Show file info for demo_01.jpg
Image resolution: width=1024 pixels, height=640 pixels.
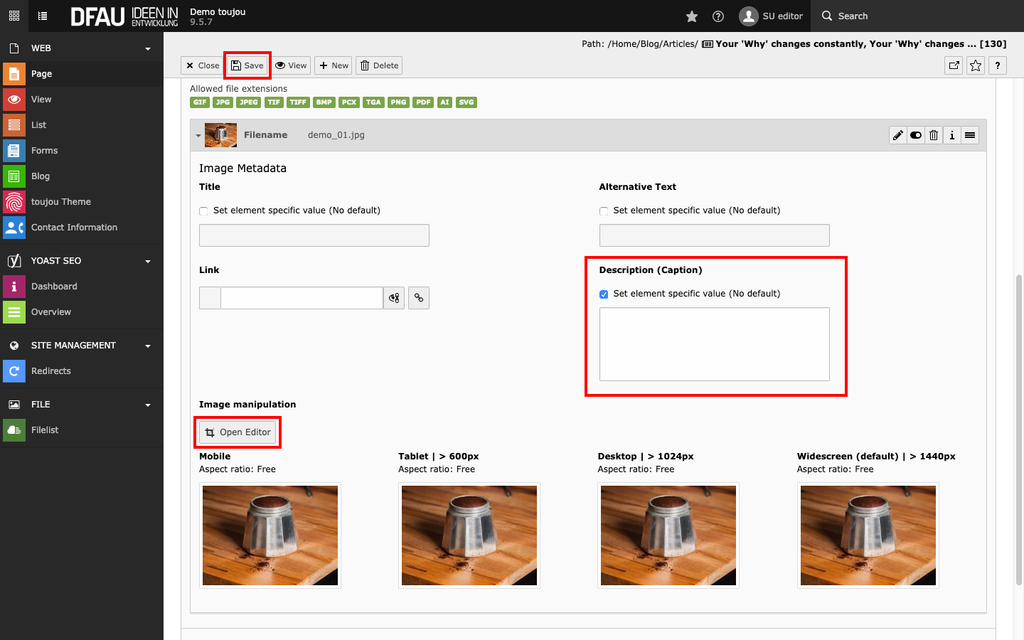(952, 135)
